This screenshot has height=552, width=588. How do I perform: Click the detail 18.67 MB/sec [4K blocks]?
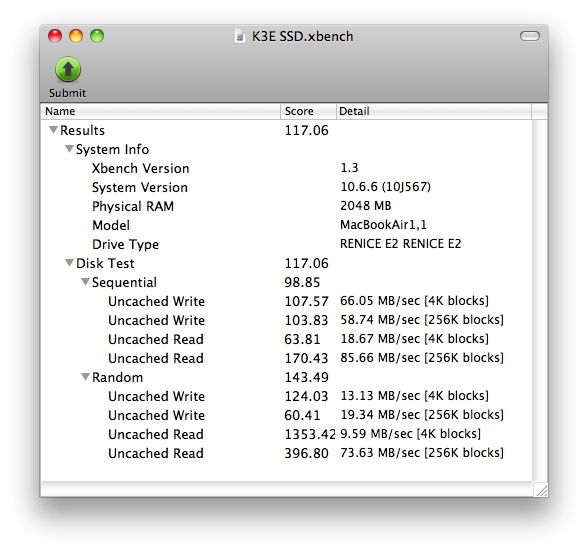coord(414,339)
